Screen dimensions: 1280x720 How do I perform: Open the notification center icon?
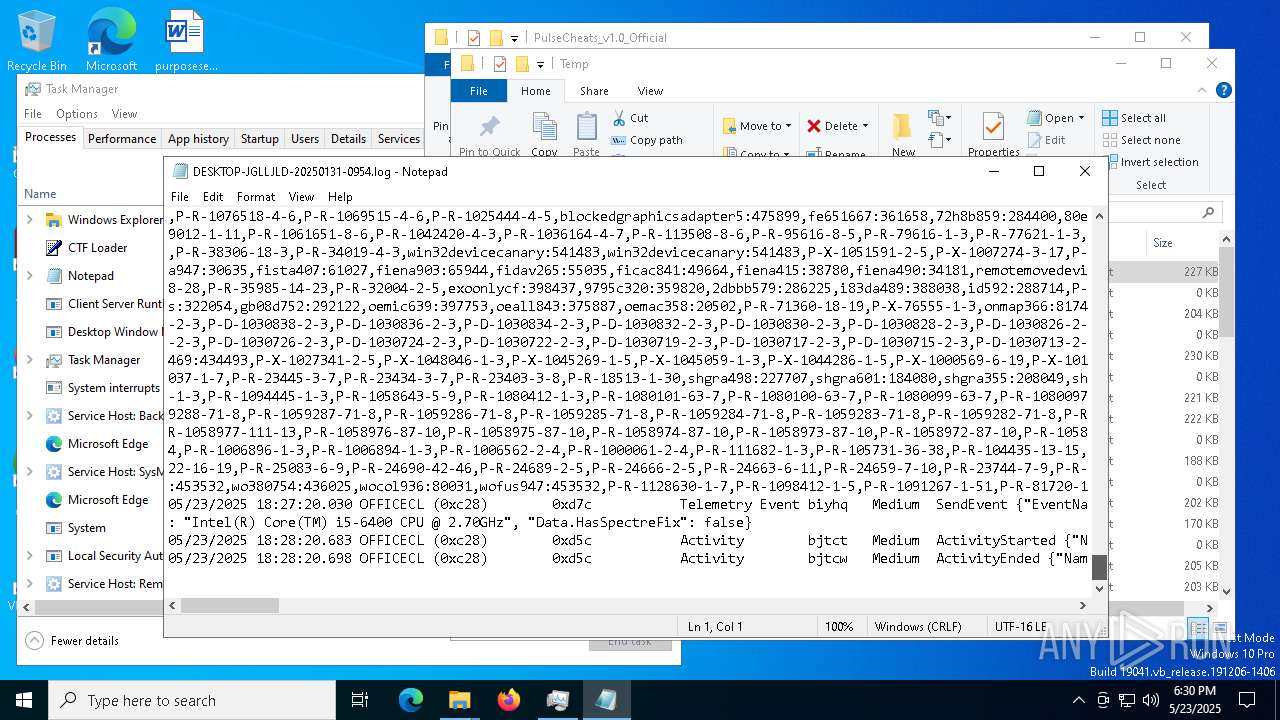tap(1247, 700)
